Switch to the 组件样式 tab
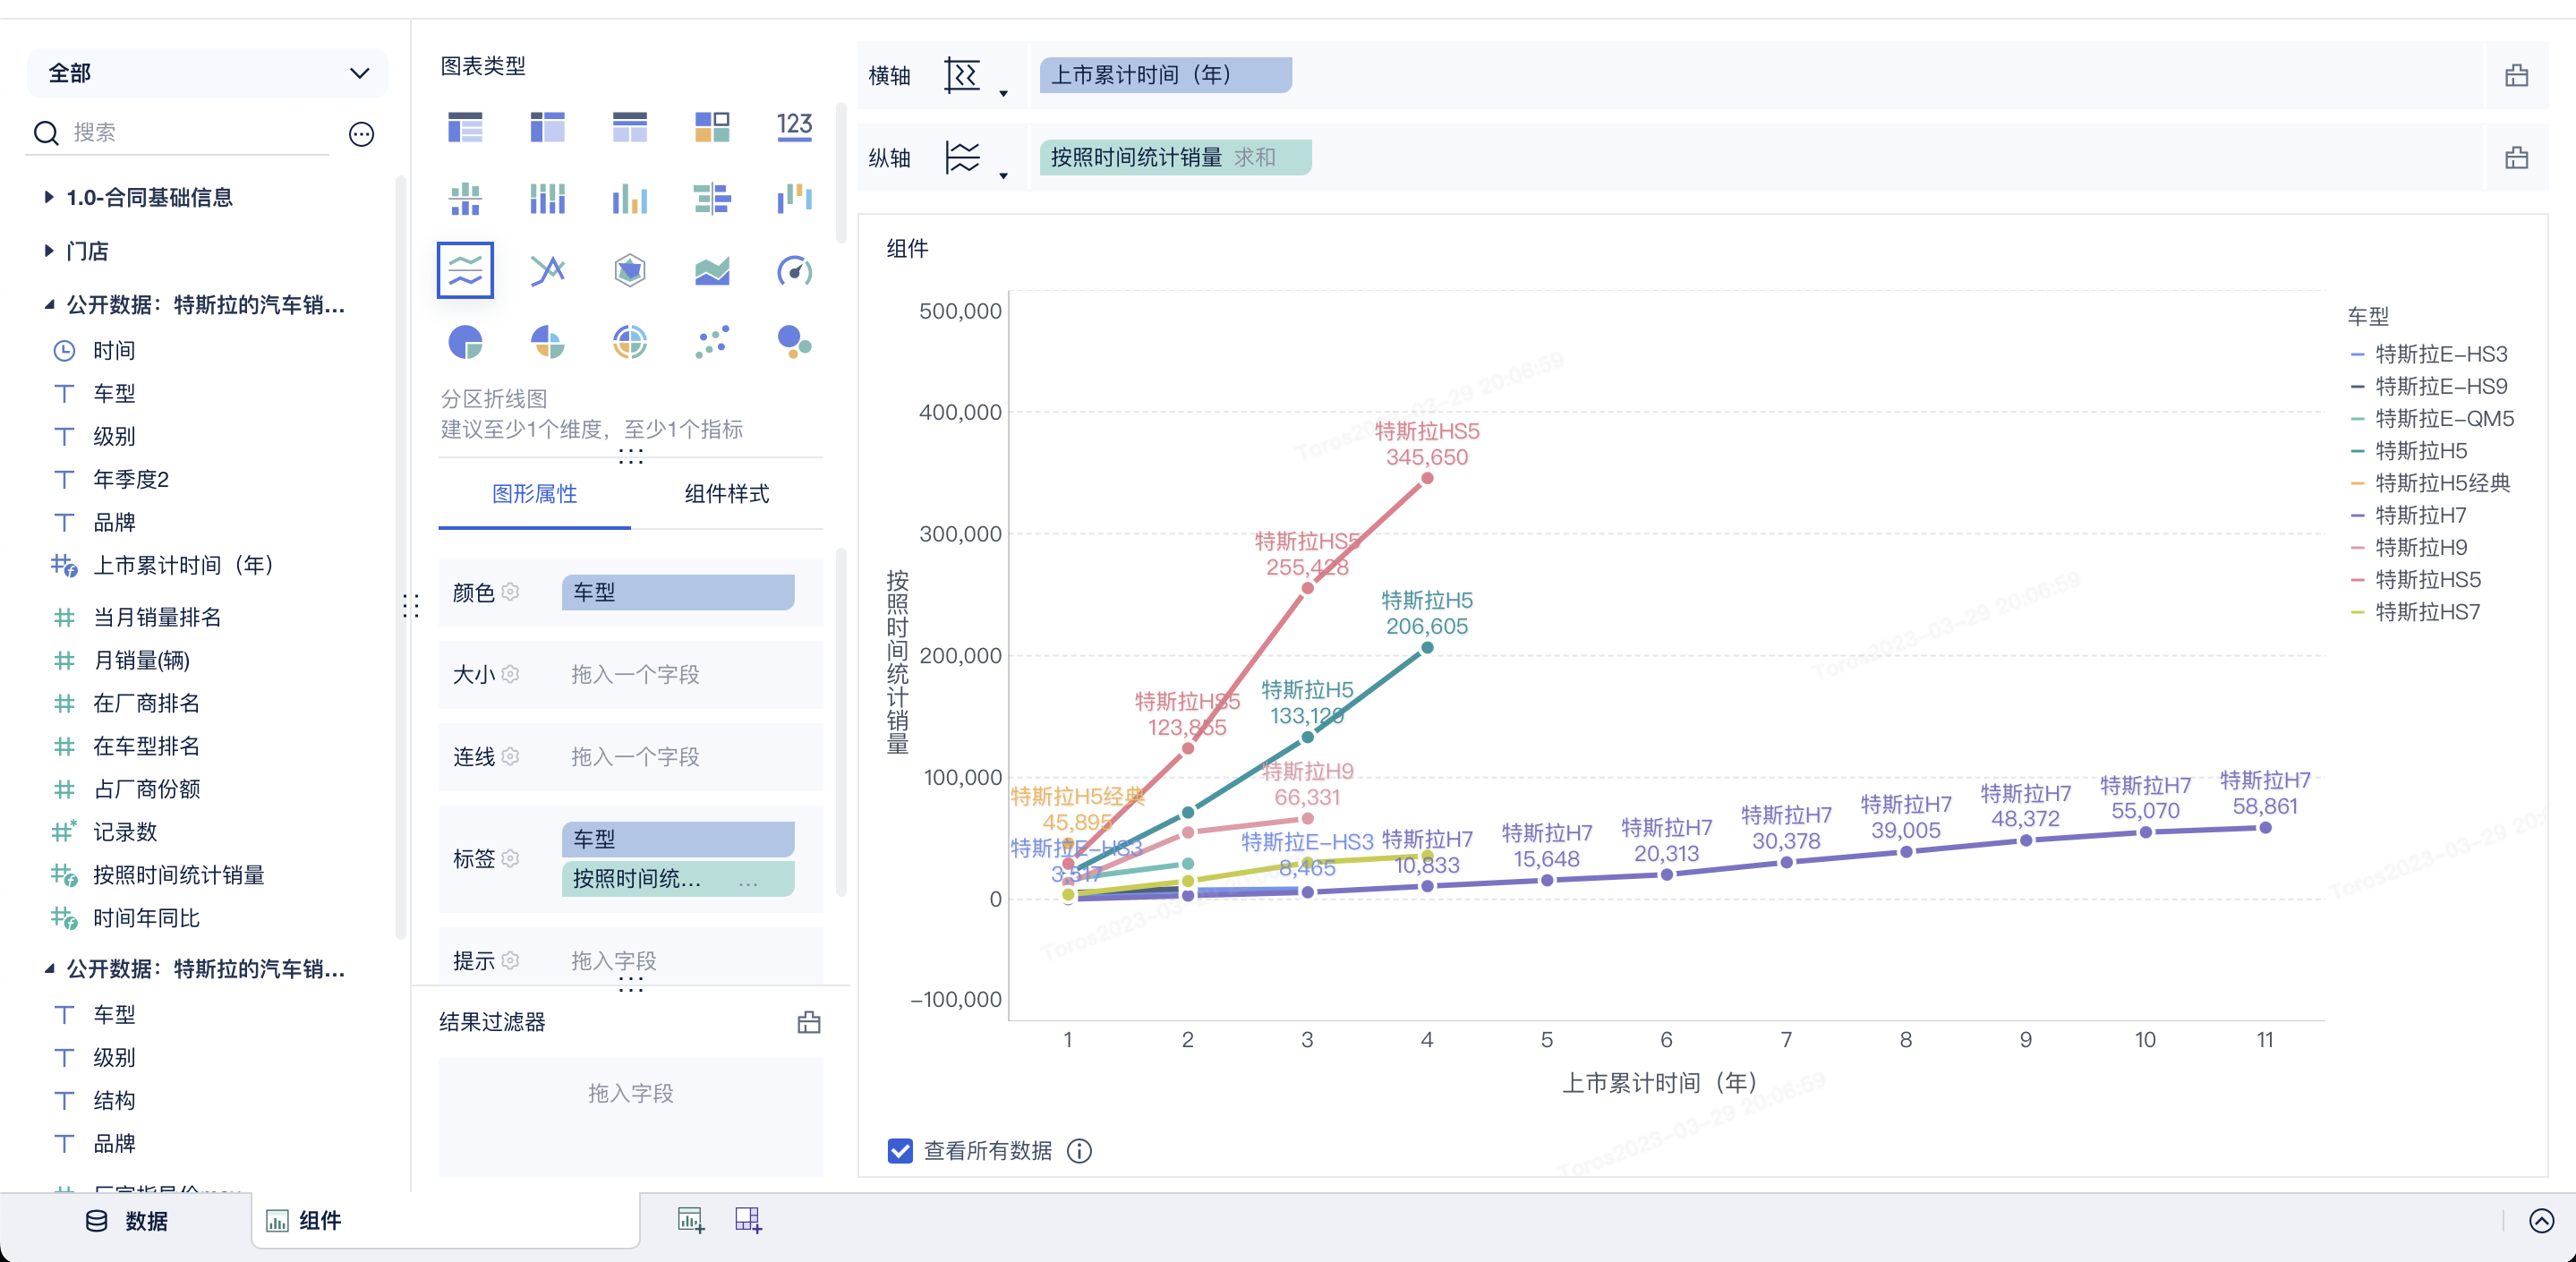2576x1262 pixels. click(x=727, y=494)
